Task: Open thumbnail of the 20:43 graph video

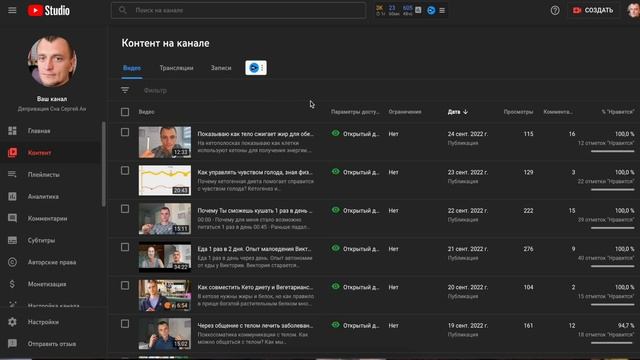Action: point(164,180)
